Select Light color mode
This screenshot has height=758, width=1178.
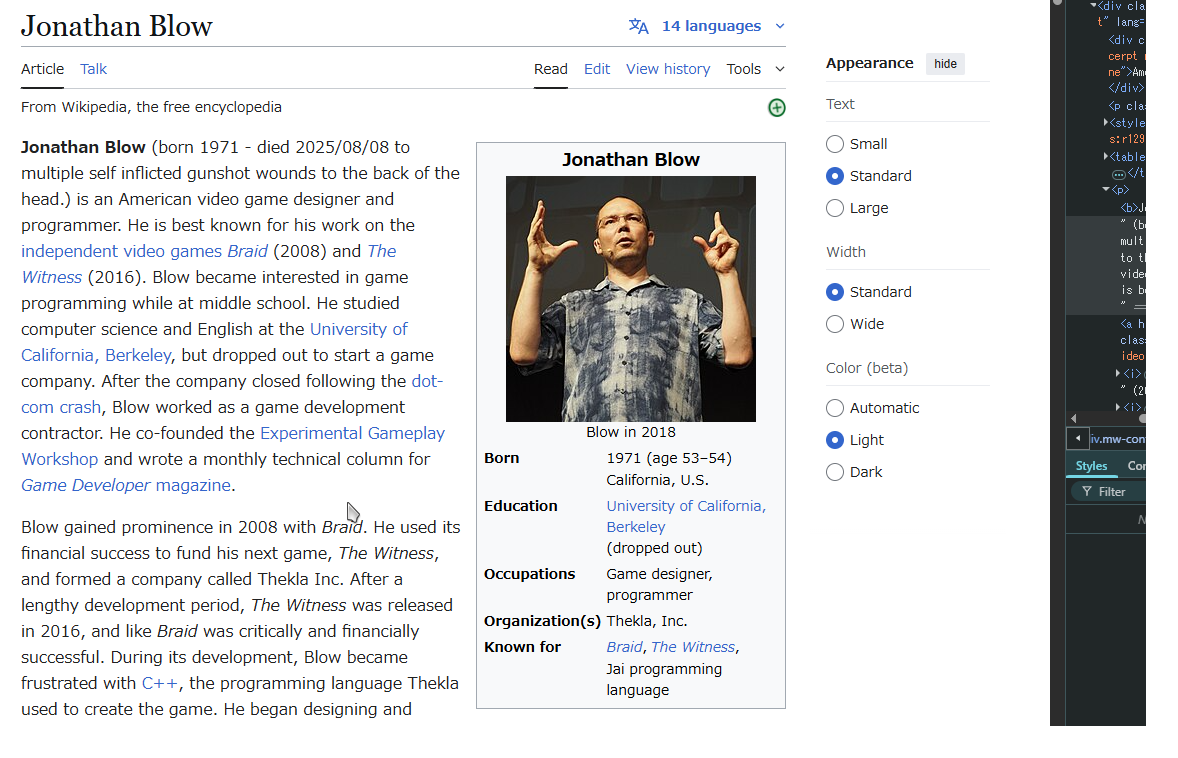click(x=835, y=440)
